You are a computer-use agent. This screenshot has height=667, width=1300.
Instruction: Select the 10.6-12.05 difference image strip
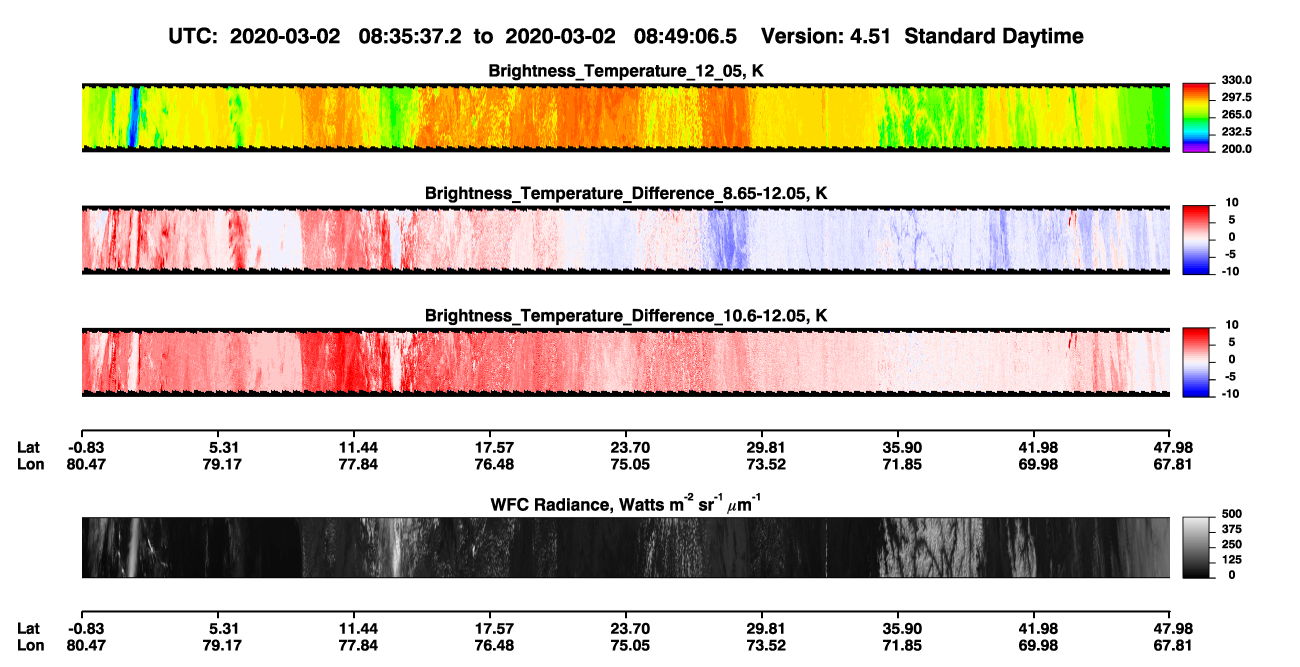click(x=626, y=362)
